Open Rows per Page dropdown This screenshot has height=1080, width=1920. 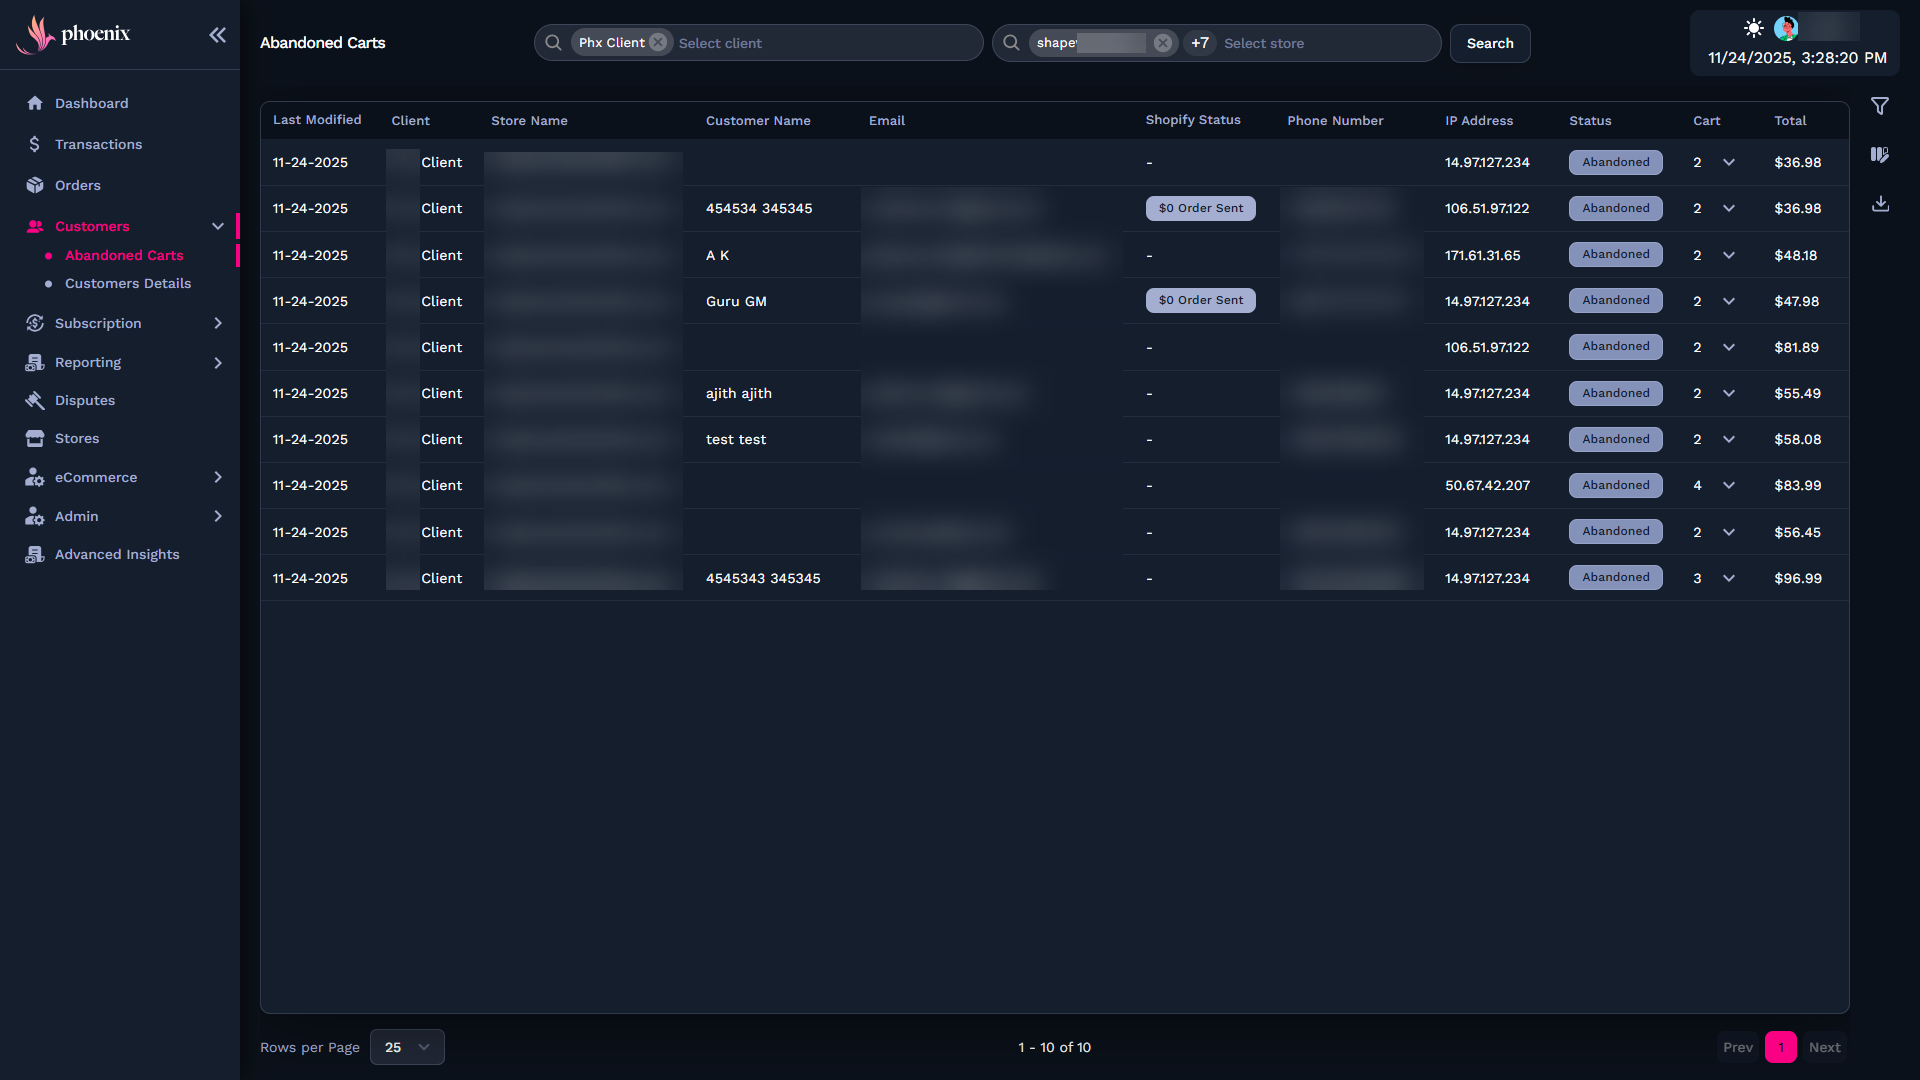point(407,1047)
